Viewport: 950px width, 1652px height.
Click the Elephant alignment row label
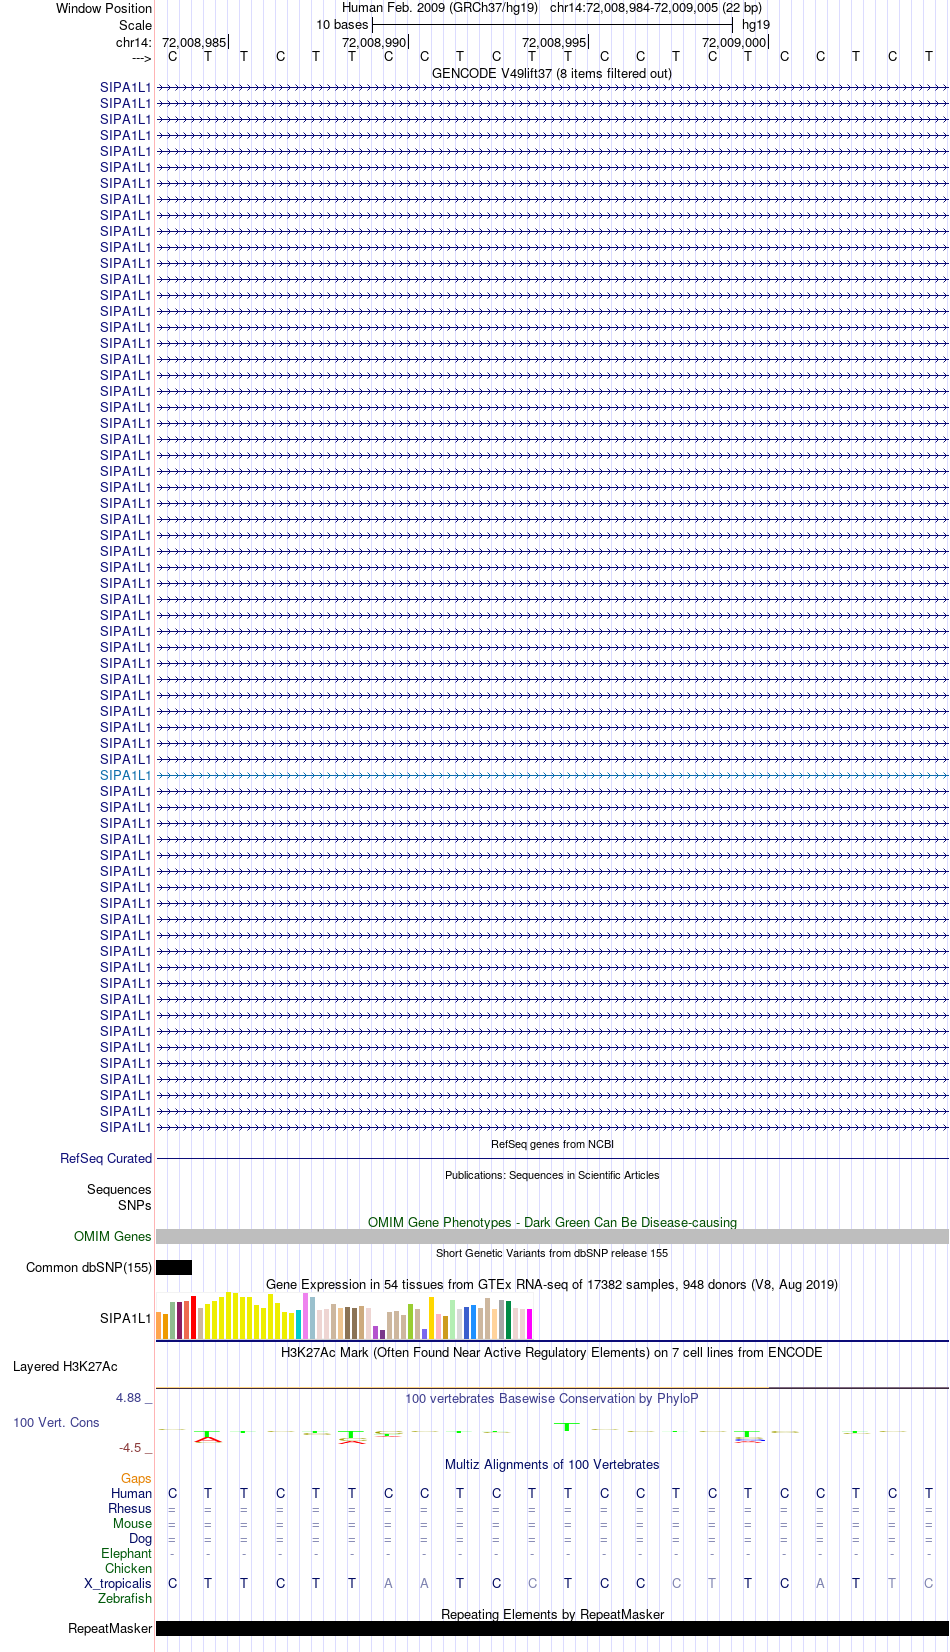[x=126, y=1553]
